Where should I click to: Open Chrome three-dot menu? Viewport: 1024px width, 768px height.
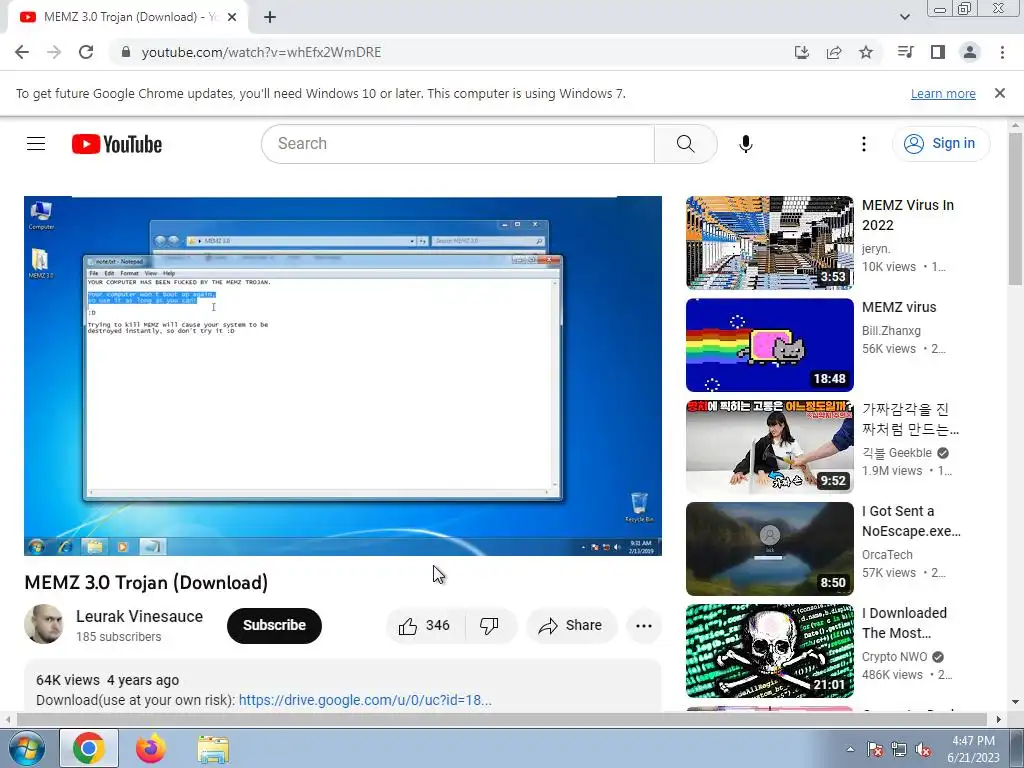point(1002,52)
